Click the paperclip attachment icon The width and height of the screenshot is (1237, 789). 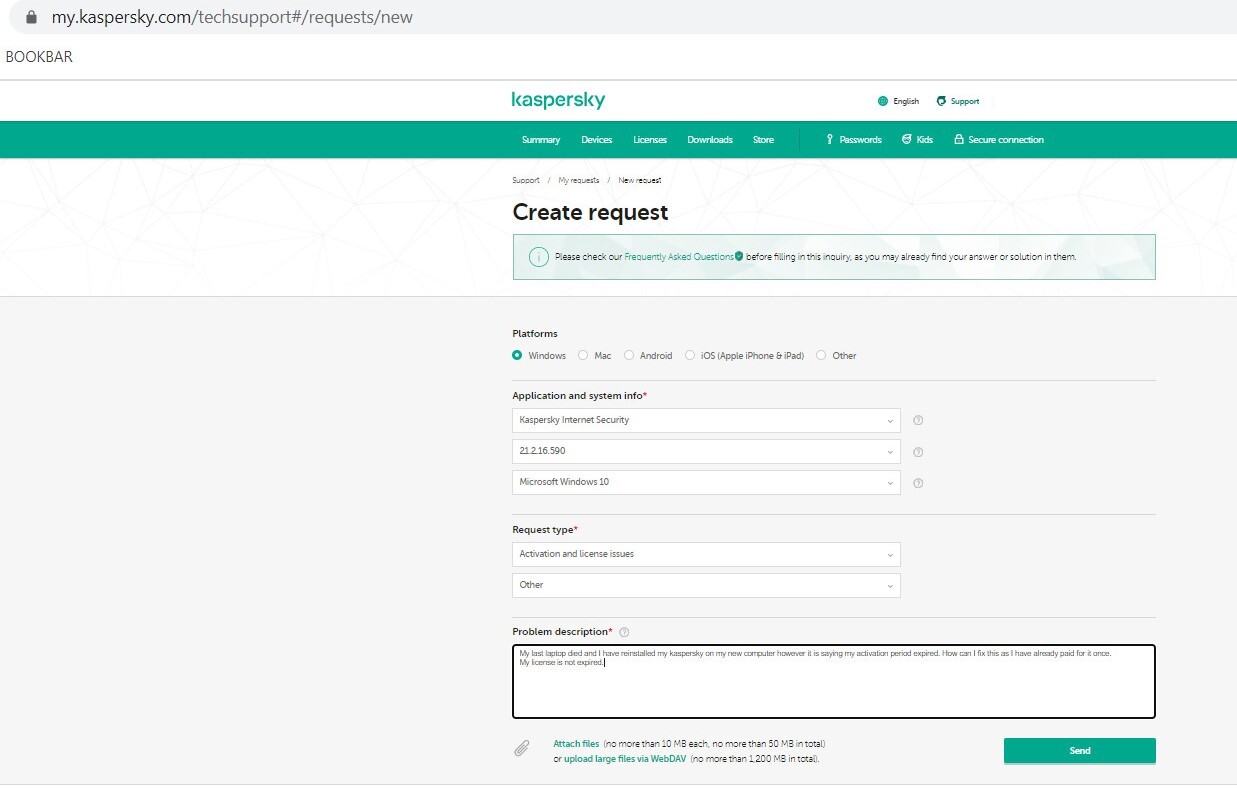click(522, 748)
